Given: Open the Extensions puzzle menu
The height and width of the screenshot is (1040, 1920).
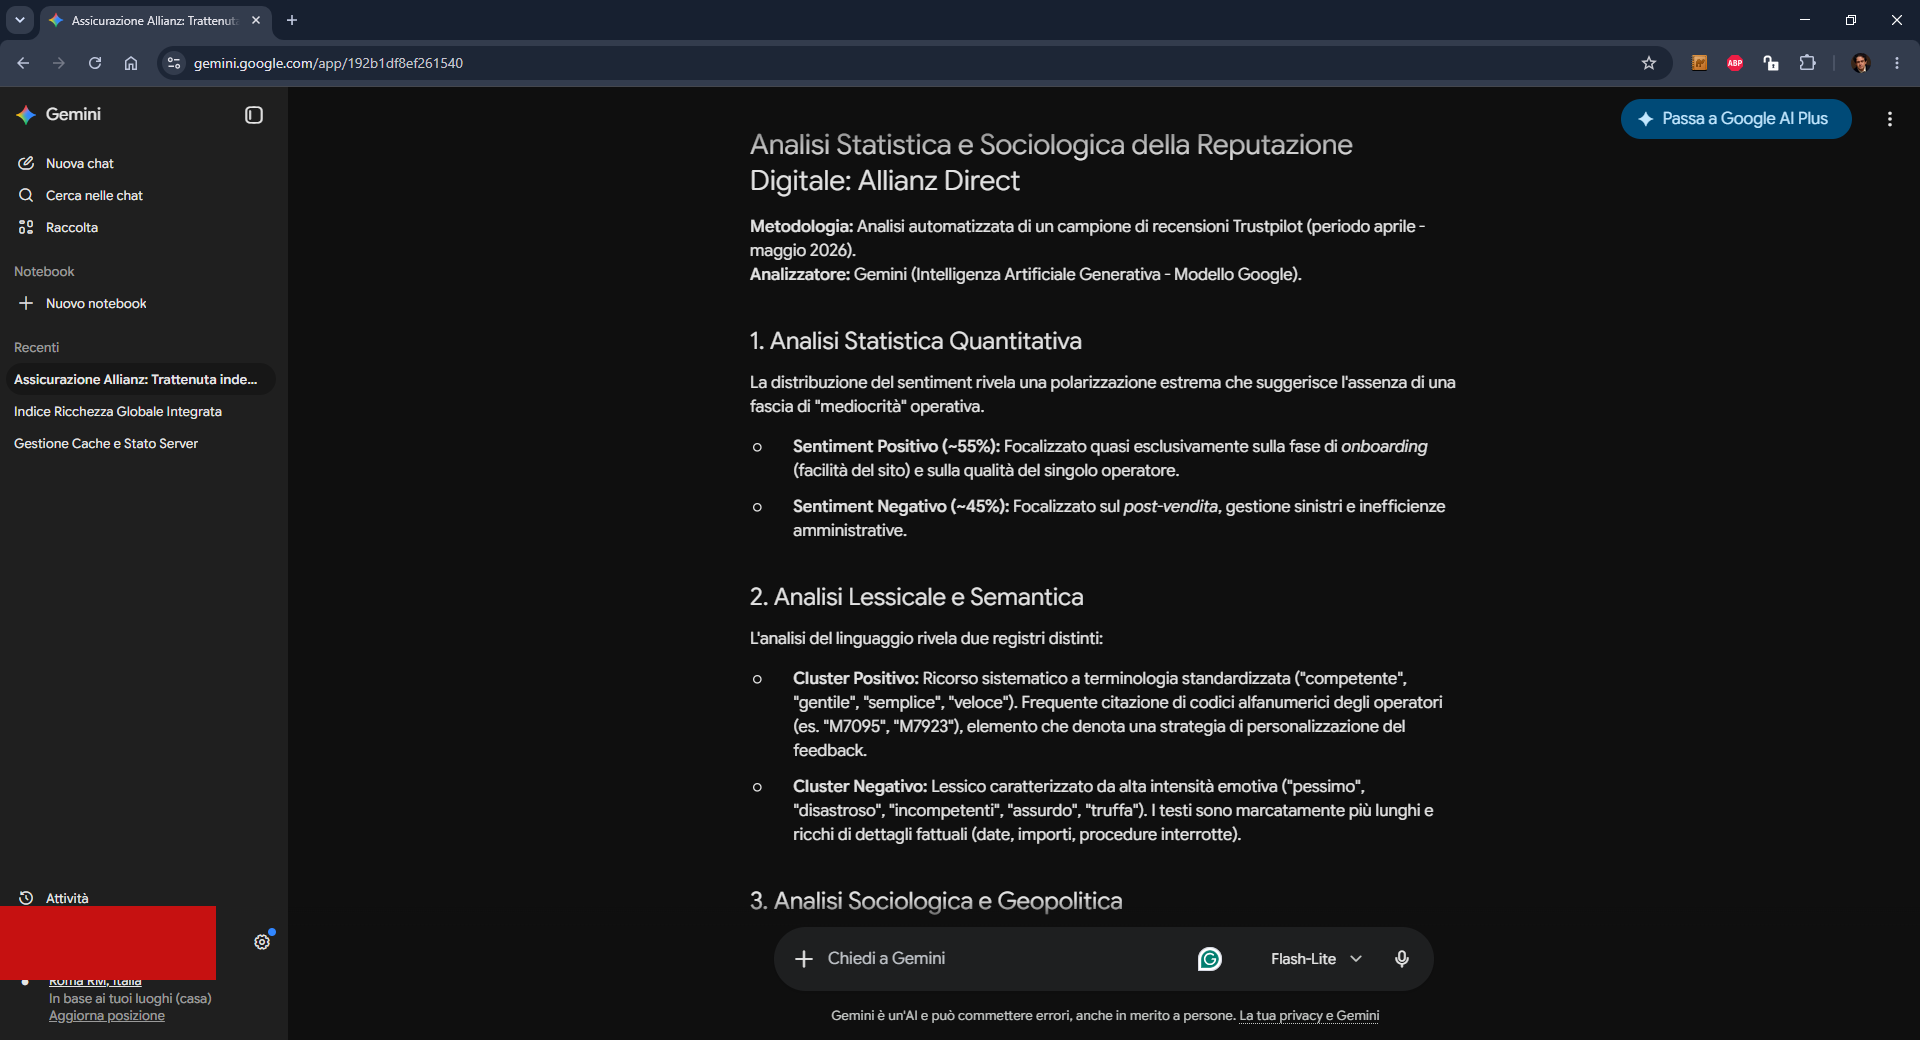Looking at the screenshot, I should (1807, 63).
